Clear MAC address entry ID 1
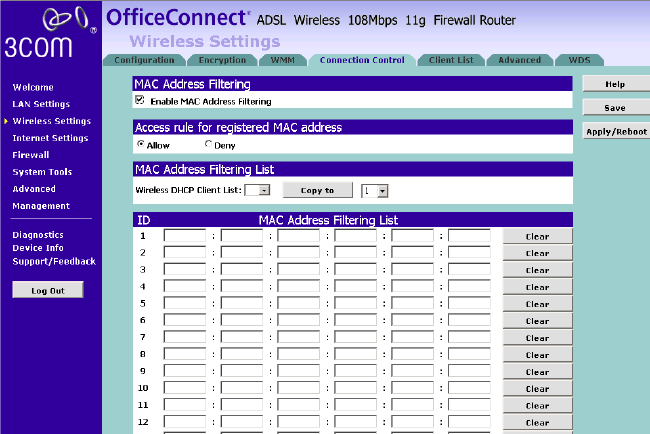 click(538, 236)
